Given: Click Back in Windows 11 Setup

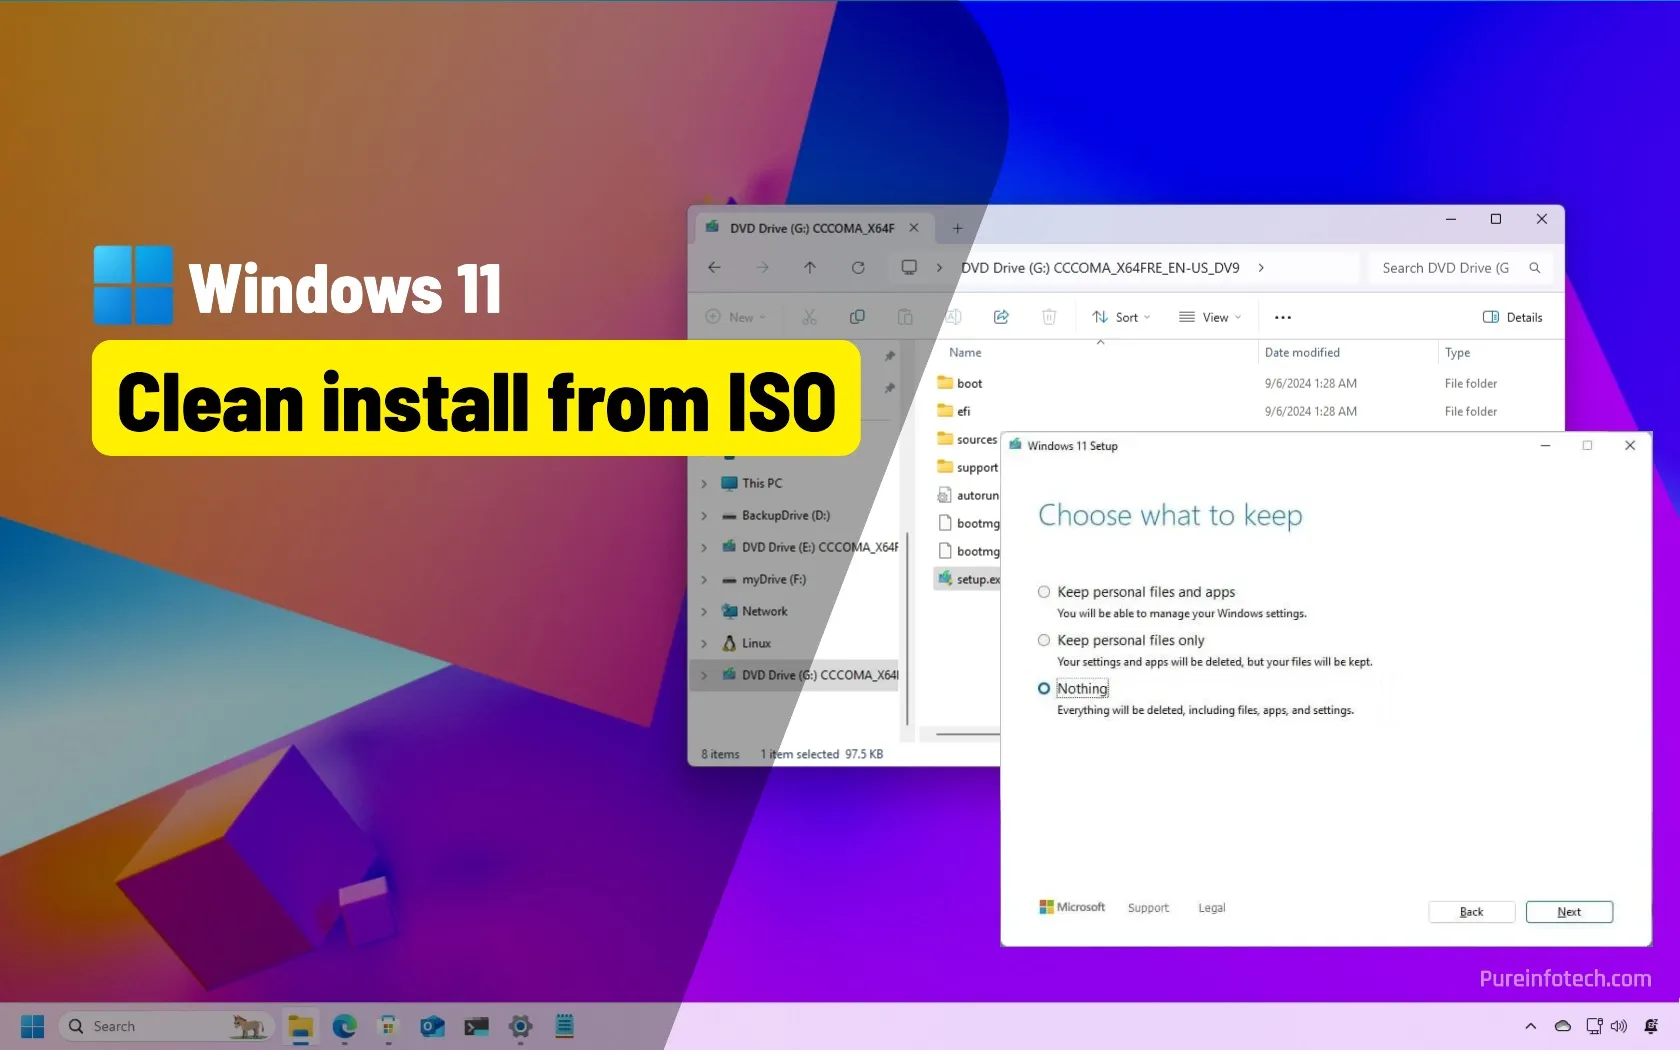Looking at the screenshot, I should pos(1471,912).
